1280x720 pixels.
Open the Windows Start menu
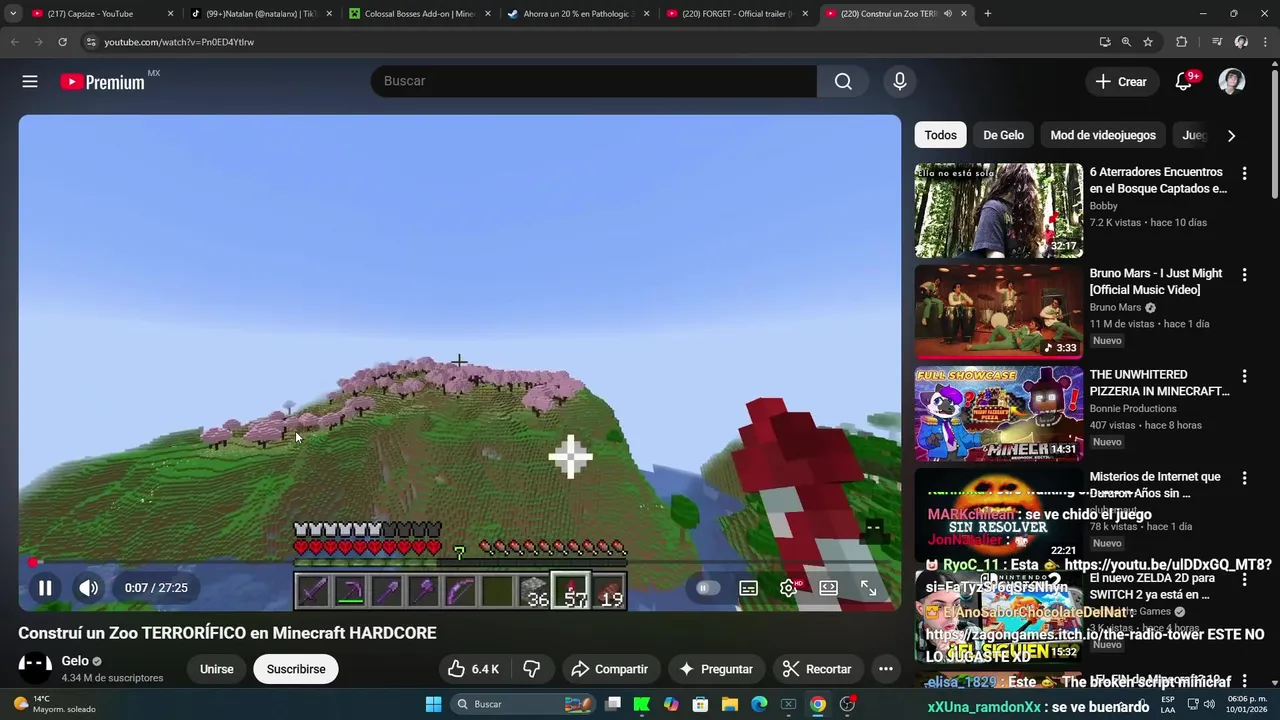coord(433,704)
